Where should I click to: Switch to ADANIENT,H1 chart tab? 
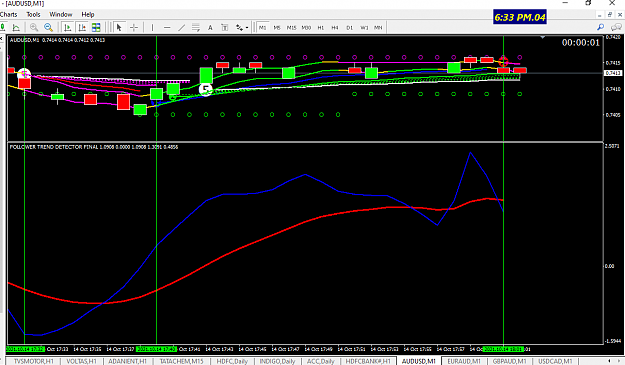click(128, 361)
